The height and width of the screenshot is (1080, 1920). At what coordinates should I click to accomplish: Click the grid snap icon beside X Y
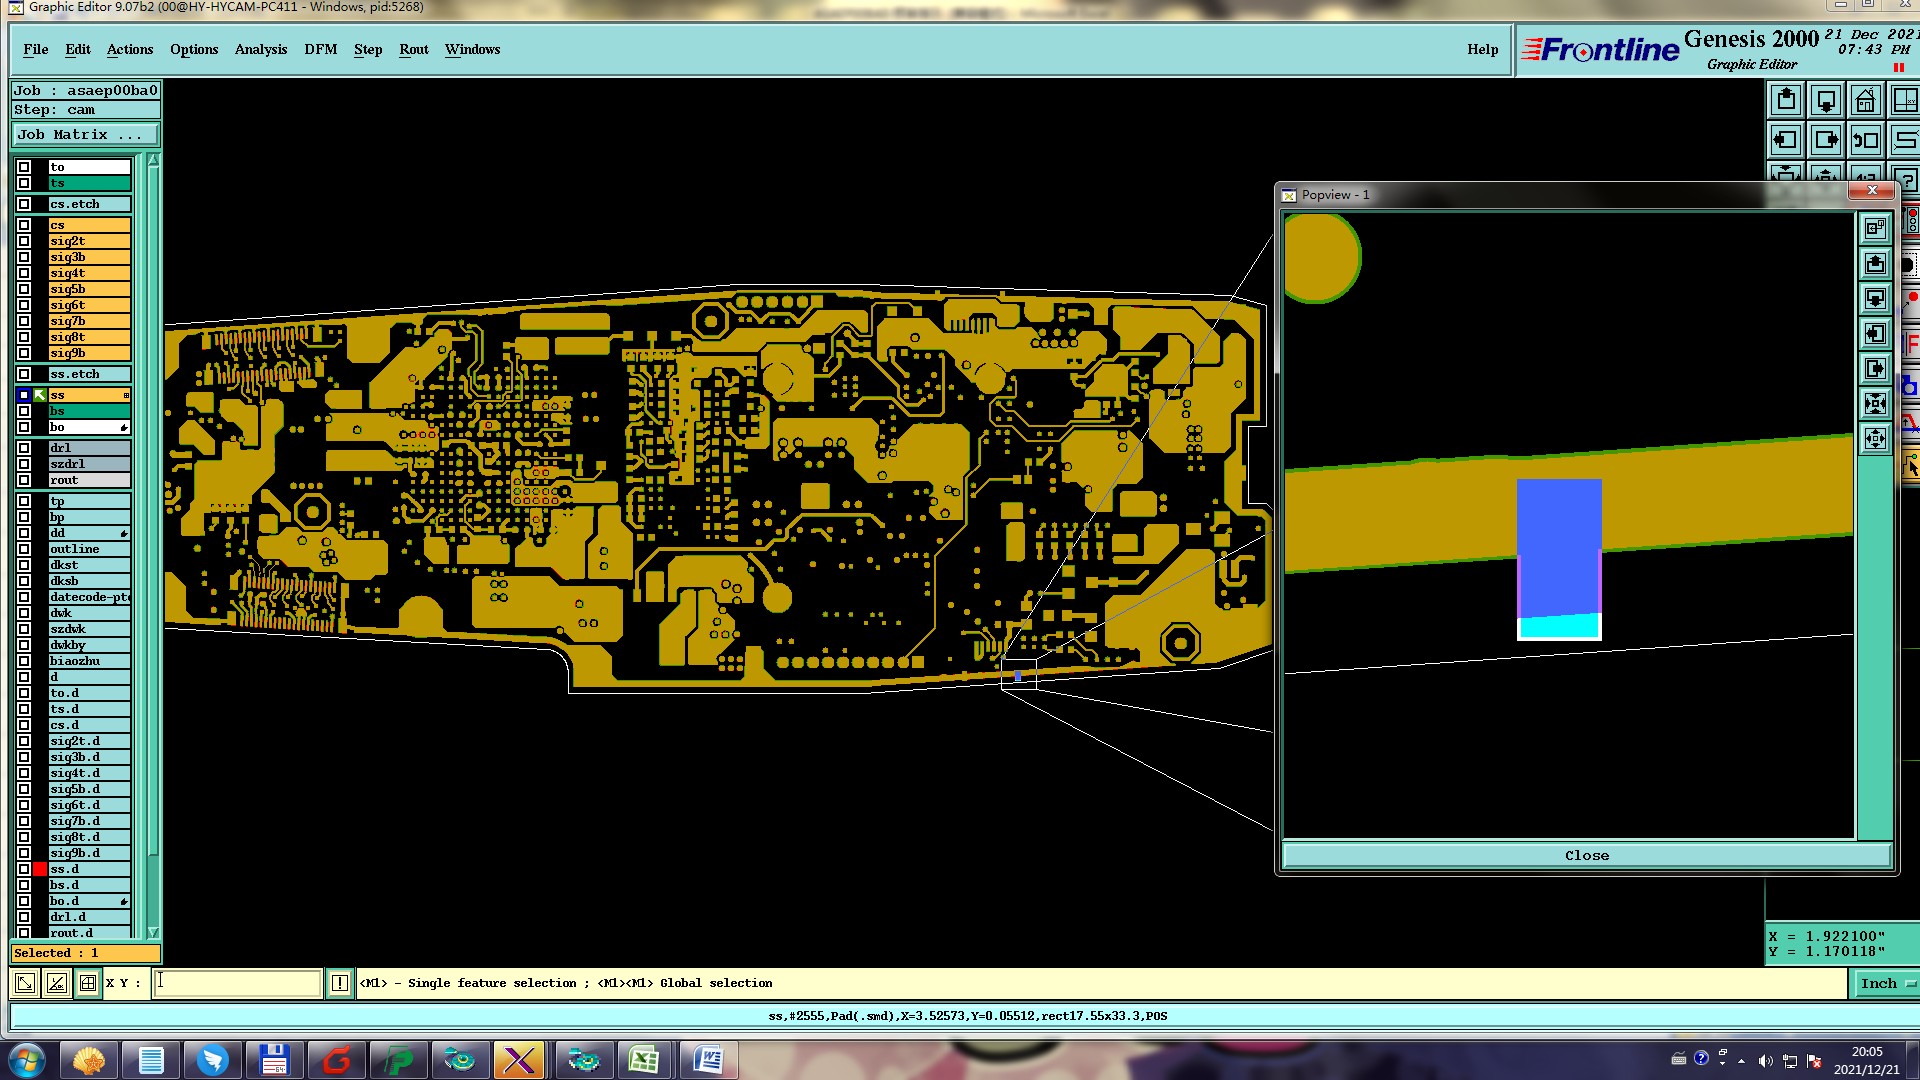pyautogui.click(x=88, y=983)
